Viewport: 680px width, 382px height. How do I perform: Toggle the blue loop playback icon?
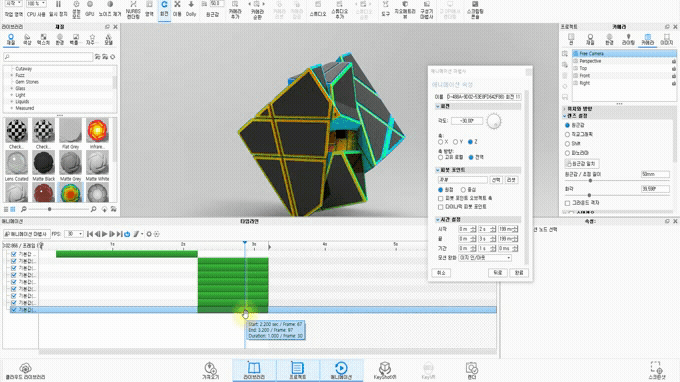tap(127, 234)
